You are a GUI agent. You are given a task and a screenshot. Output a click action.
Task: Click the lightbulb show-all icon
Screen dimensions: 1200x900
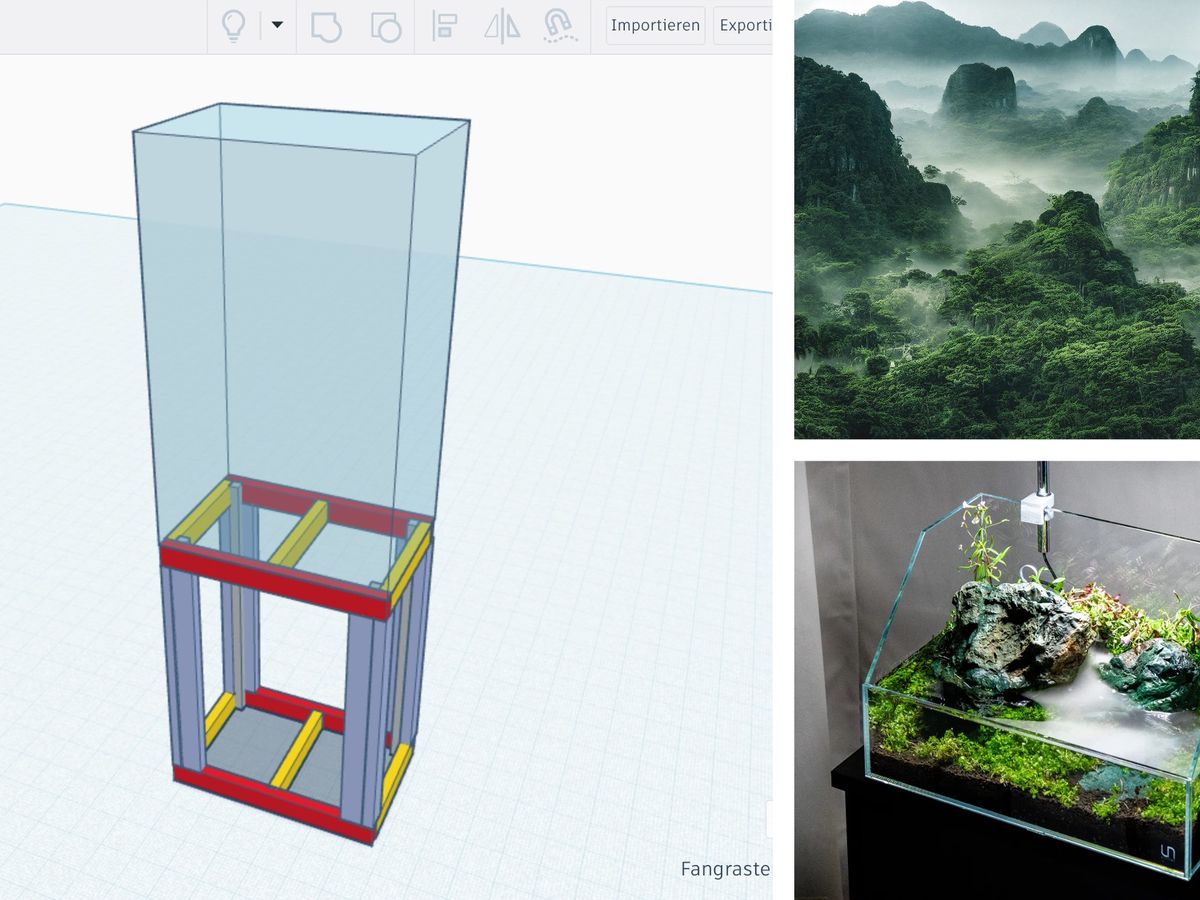[233, 26]
